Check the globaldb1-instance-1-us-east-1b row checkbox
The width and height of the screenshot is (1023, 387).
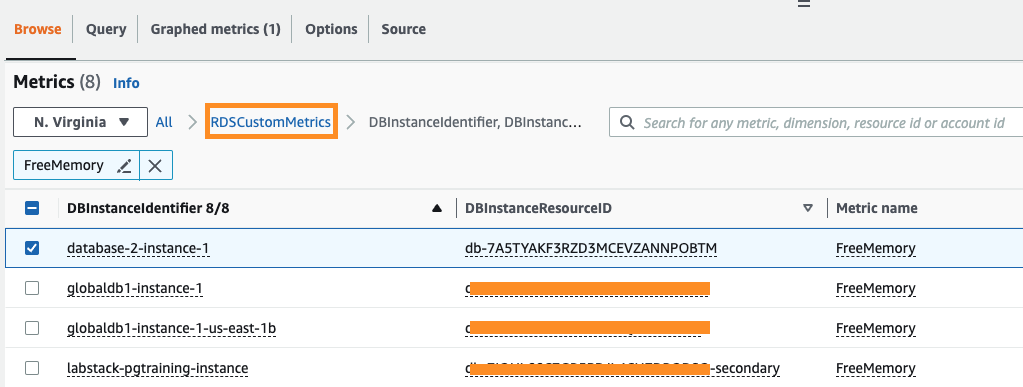32,328
